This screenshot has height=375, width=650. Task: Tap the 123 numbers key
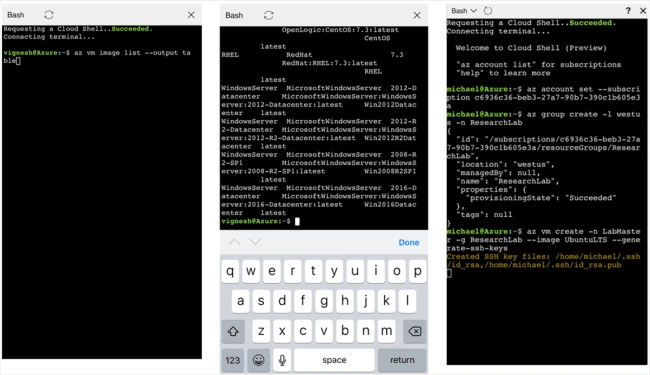coord(233,360)
